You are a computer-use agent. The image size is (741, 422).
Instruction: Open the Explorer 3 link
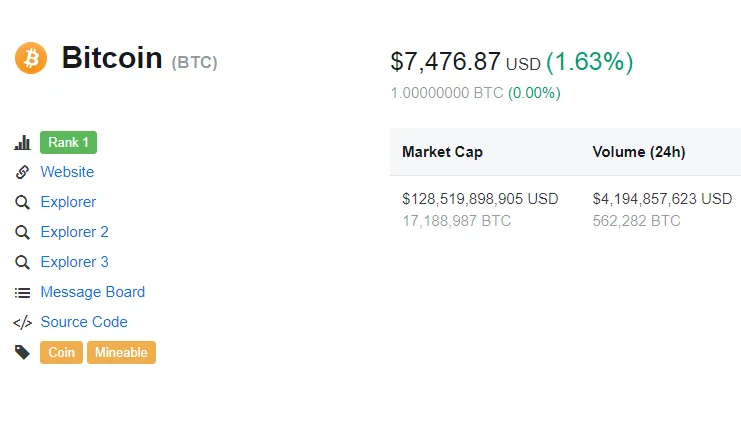pyautogui.click(x=74, y=262)
